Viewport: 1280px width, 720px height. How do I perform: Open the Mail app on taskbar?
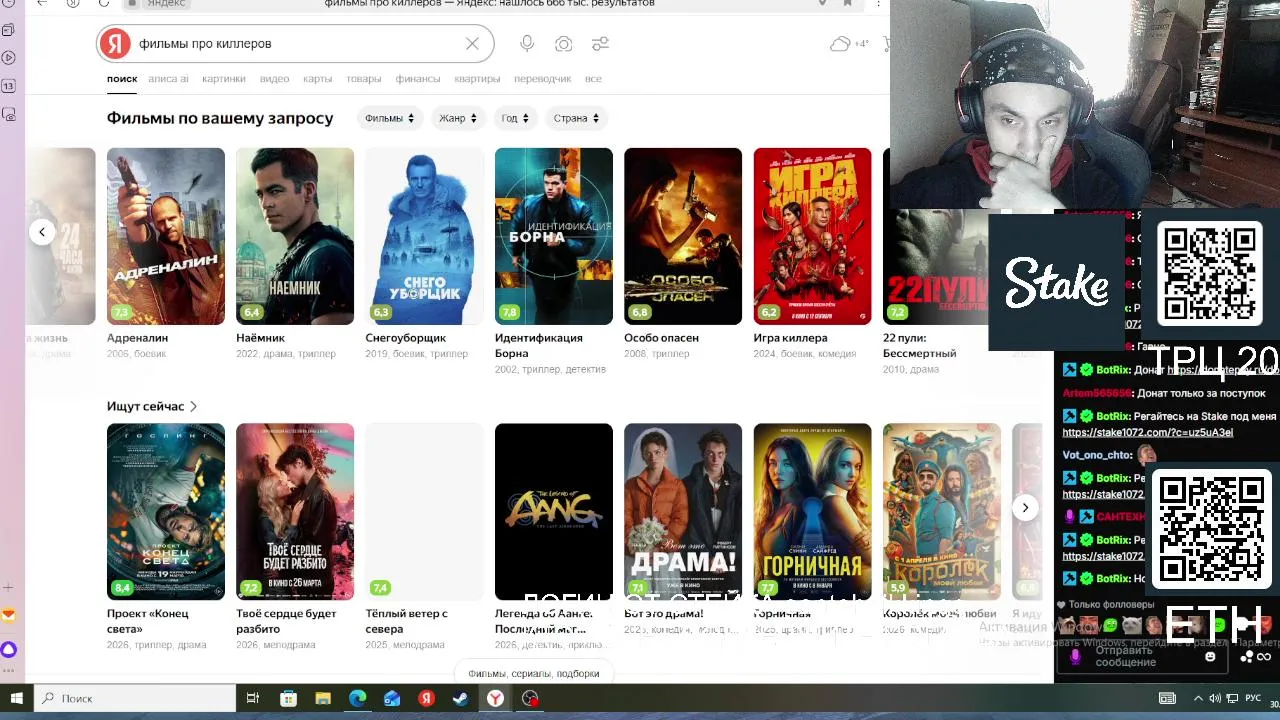[392, 698]
